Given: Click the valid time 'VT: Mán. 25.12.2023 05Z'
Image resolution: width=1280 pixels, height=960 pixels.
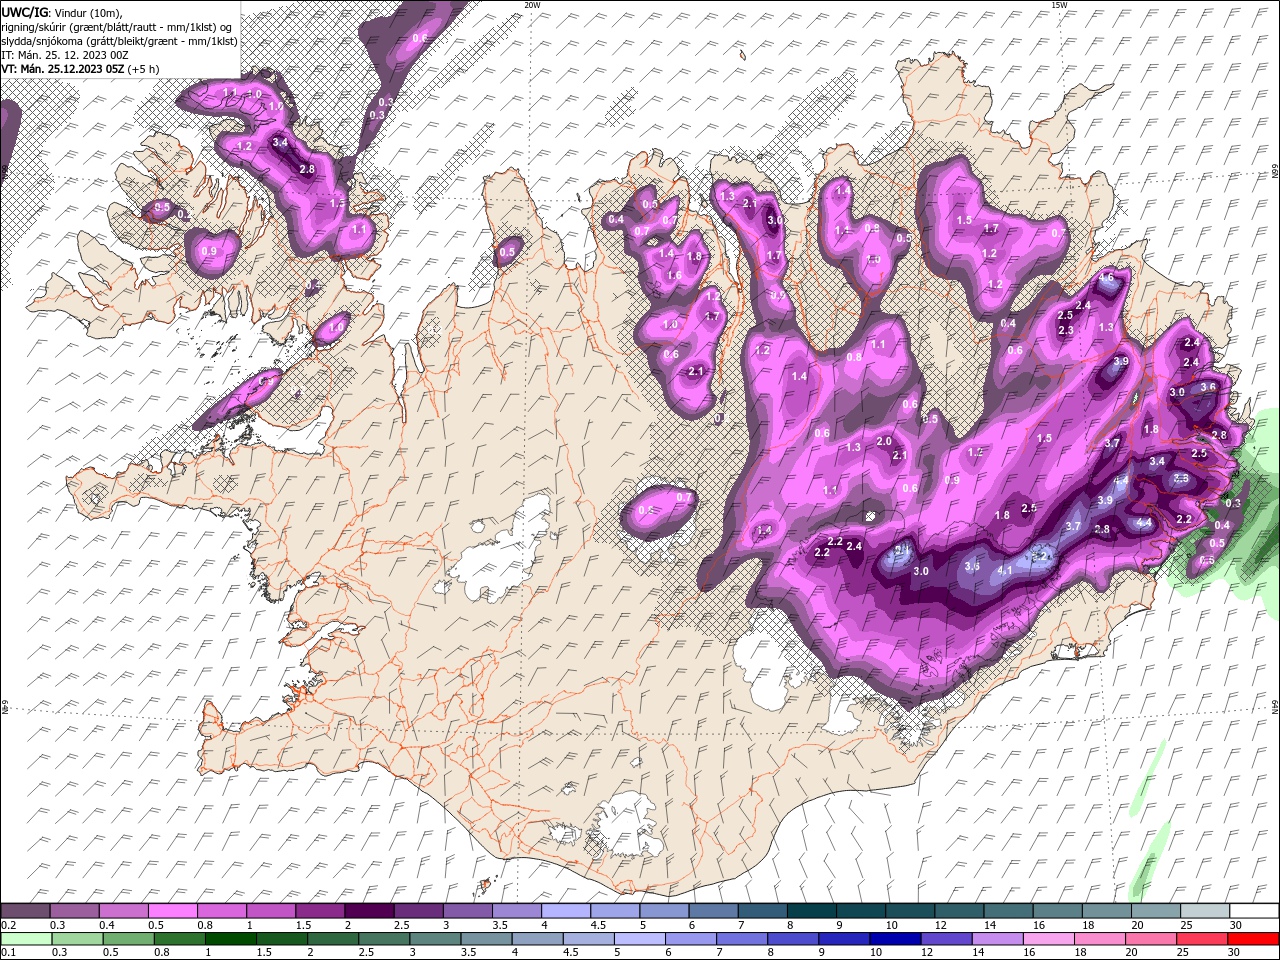Looking at the screenshot, I should point(64,69).
